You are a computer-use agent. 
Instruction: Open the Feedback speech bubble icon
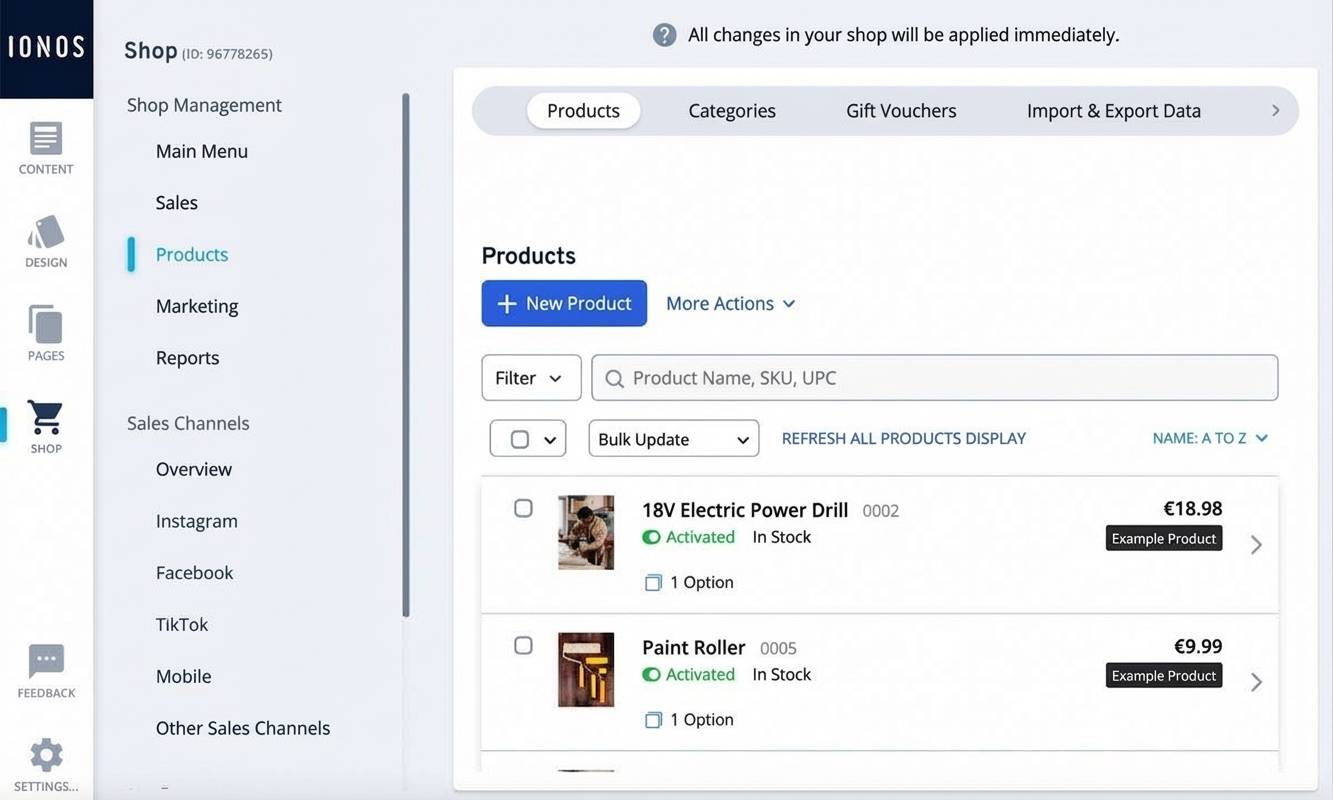[46, 670]
